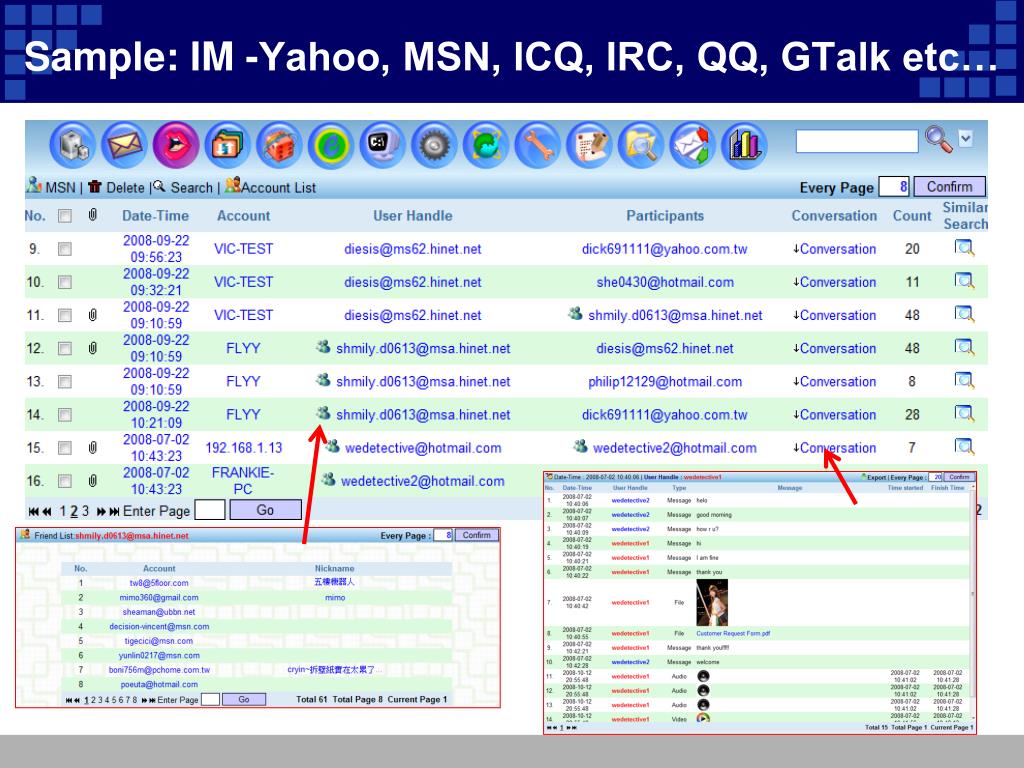The image size is (1024, 768).
Task: Click the attachment paperclip on row 11
Action: click(x=93, y=315)
